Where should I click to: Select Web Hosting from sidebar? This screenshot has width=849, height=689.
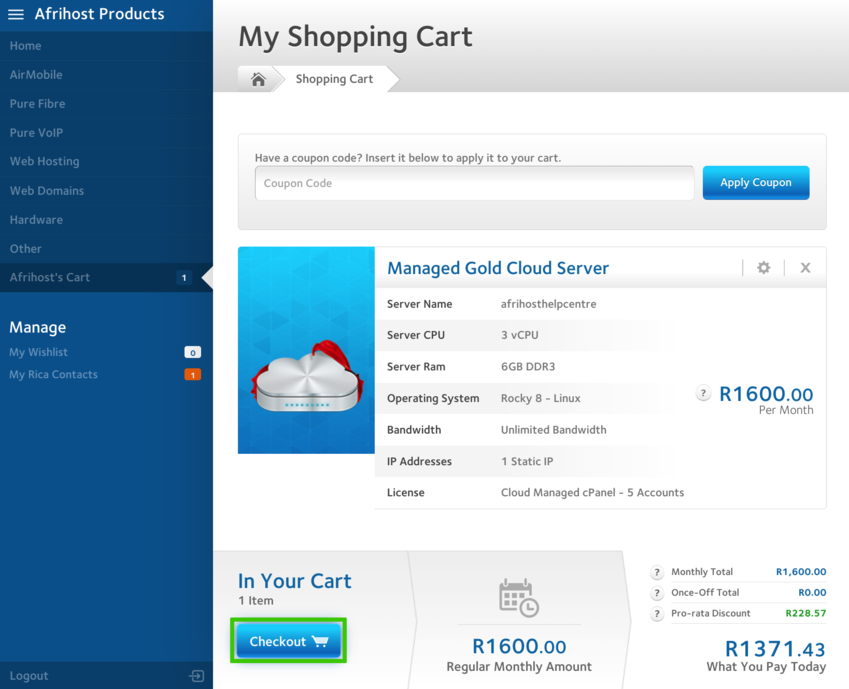[44, 161]
